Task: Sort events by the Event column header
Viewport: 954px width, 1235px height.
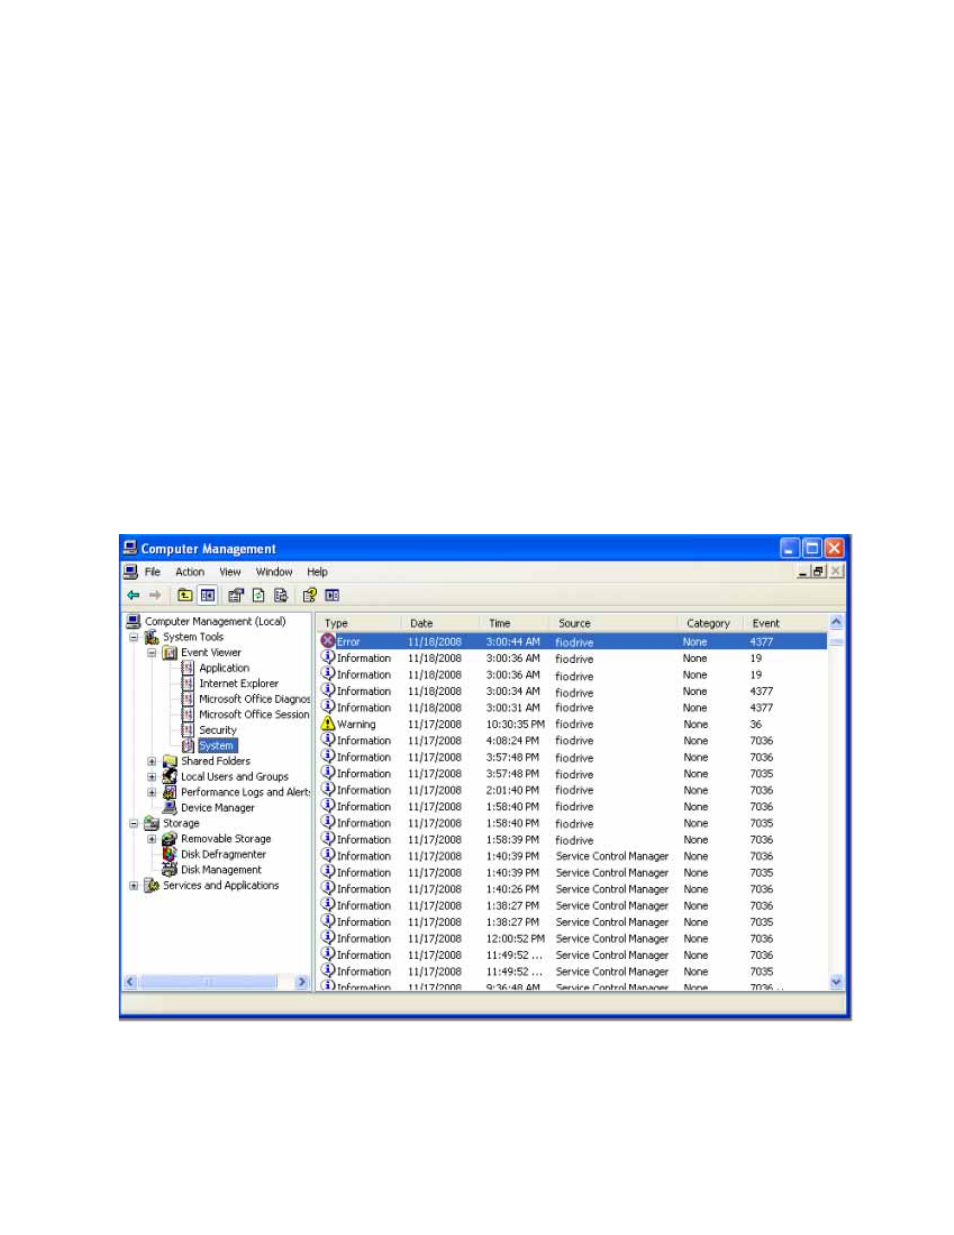Action: point(786,623)
